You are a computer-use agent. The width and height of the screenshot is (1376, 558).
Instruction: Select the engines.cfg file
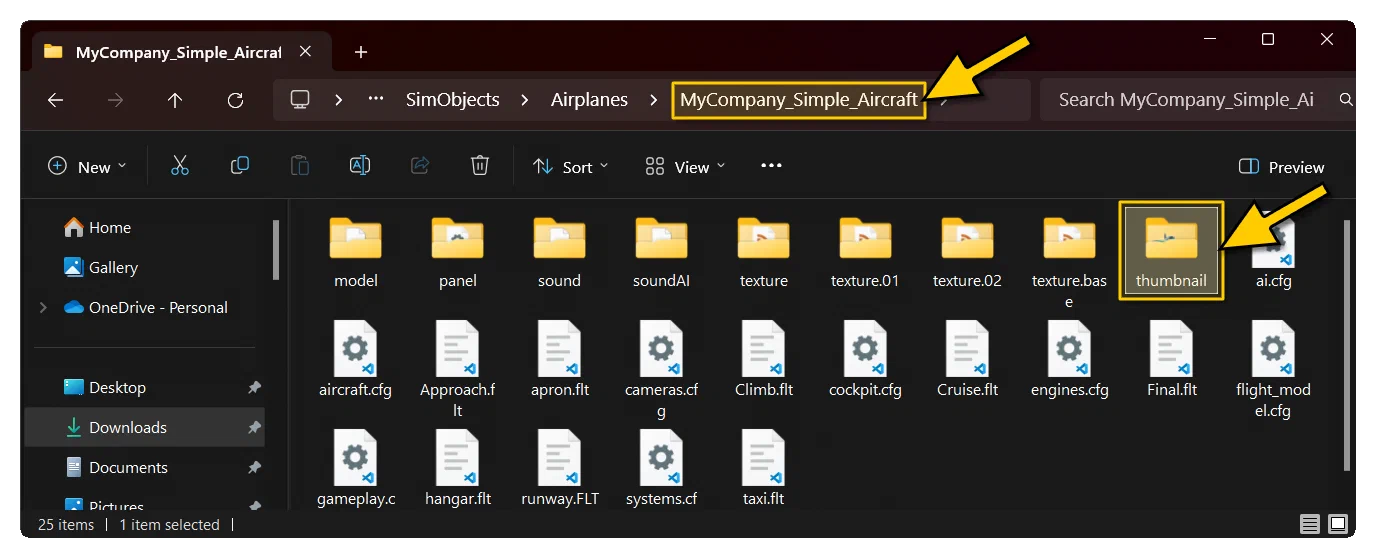click(x=1069, y=360)
